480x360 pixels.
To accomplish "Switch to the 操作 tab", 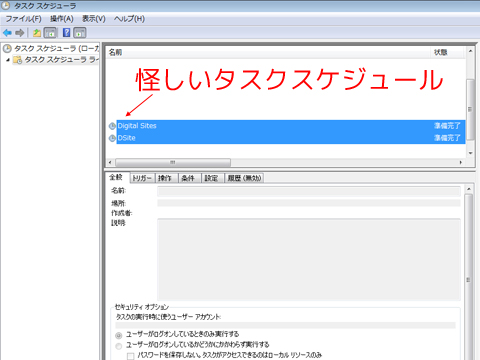I will point(165,178).
